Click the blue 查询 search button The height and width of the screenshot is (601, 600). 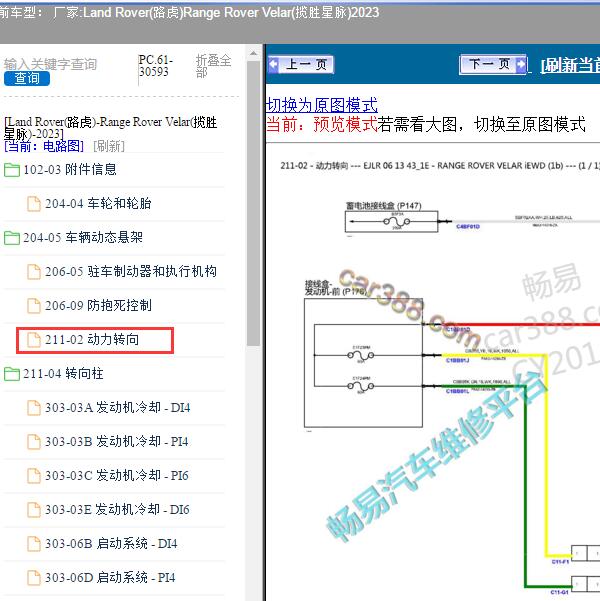(x=27, y=79)
